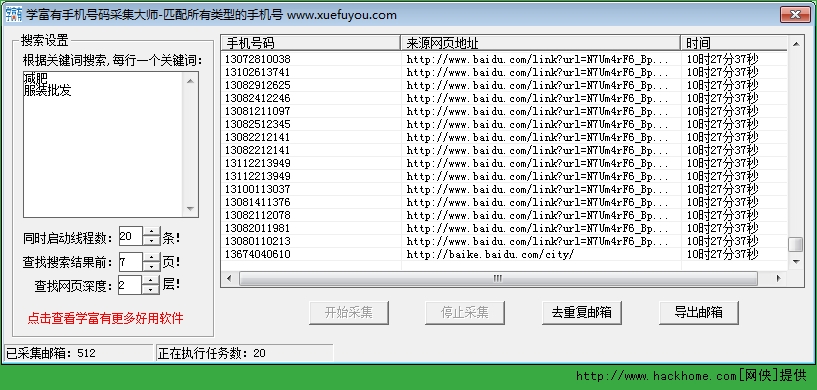Viewport: 817px width, 390px height.
Task: Click the keyword box scroll-up arrow
Action: 190,80
